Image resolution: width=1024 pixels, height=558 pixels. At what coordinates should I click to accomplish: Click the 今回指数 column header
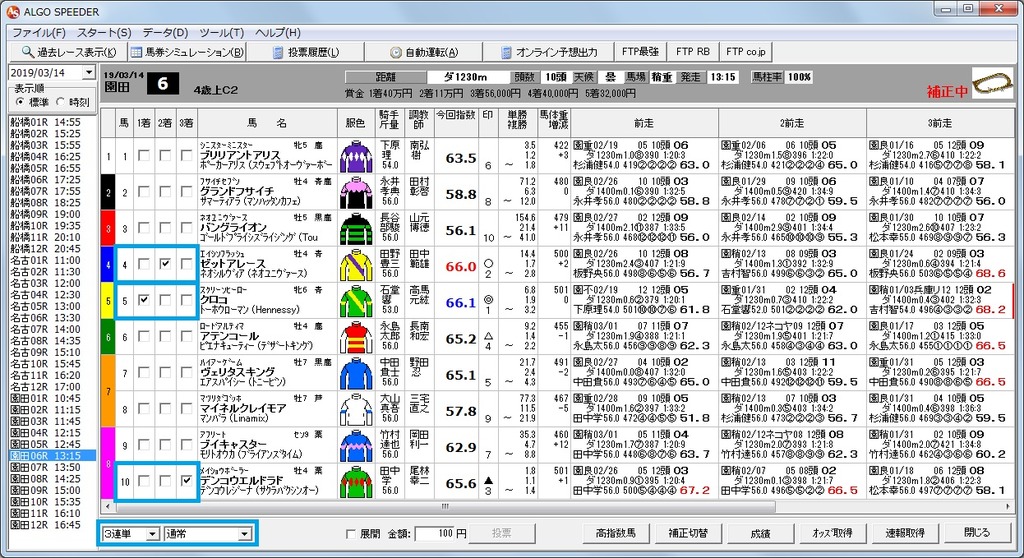click(x=456, y=122)
